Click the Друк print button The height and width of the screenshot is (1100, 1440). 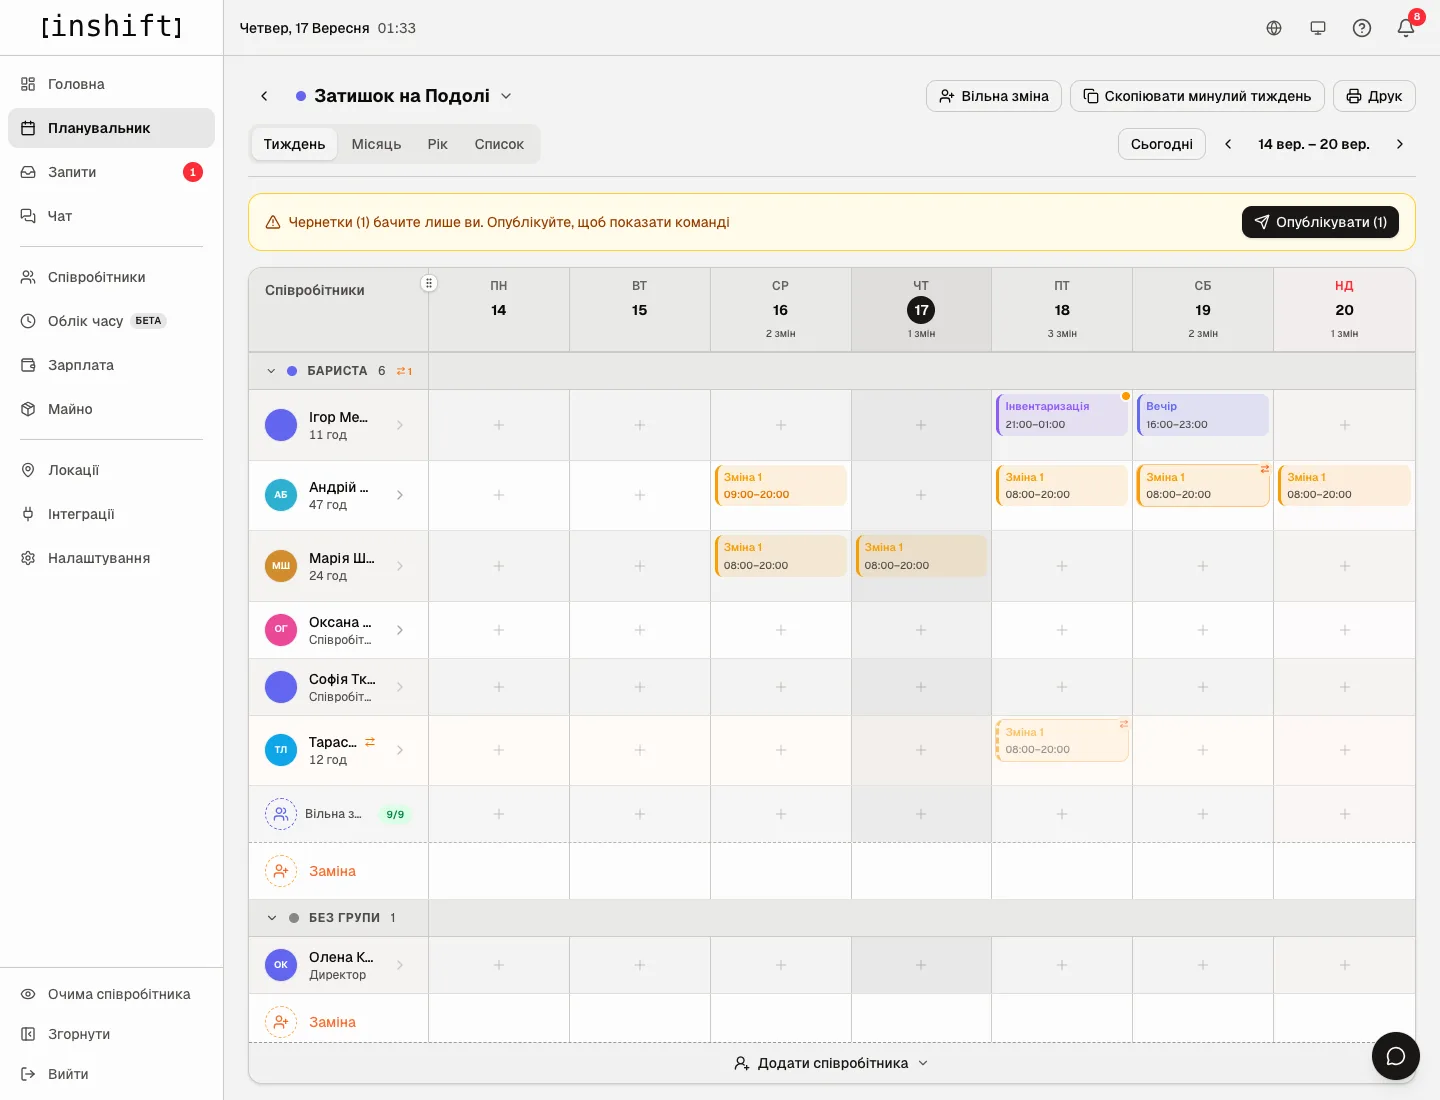[1374, 96]
